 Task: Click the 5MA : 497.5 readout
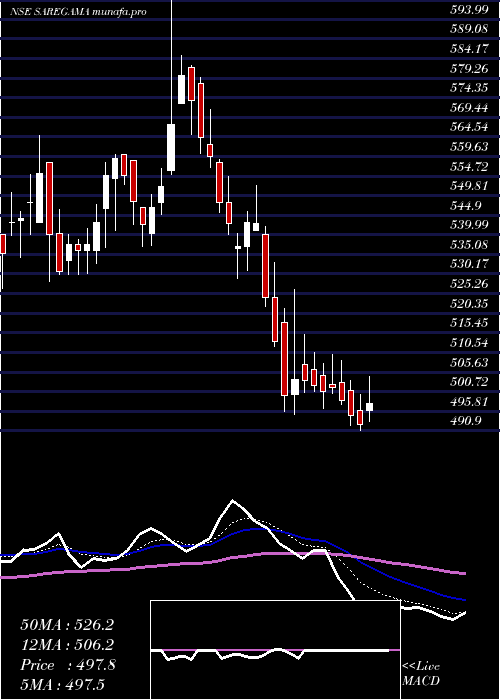point(62,684)
